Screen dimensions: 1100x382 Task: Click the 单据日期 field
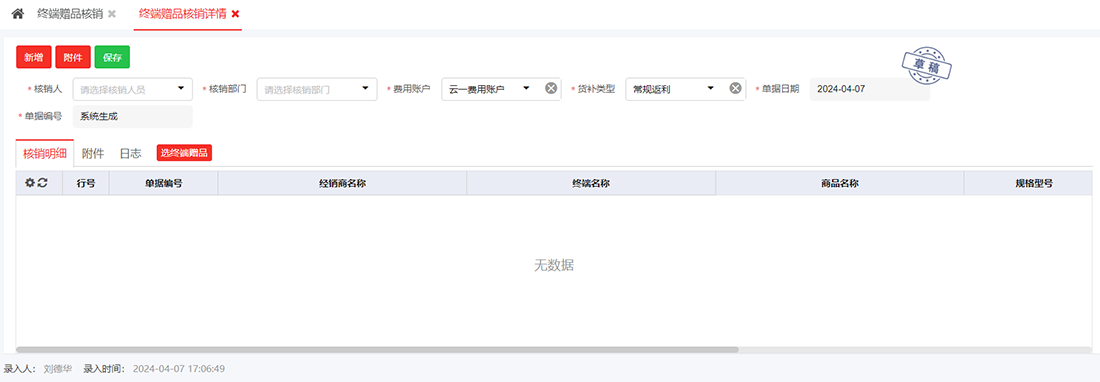(870, 89)
